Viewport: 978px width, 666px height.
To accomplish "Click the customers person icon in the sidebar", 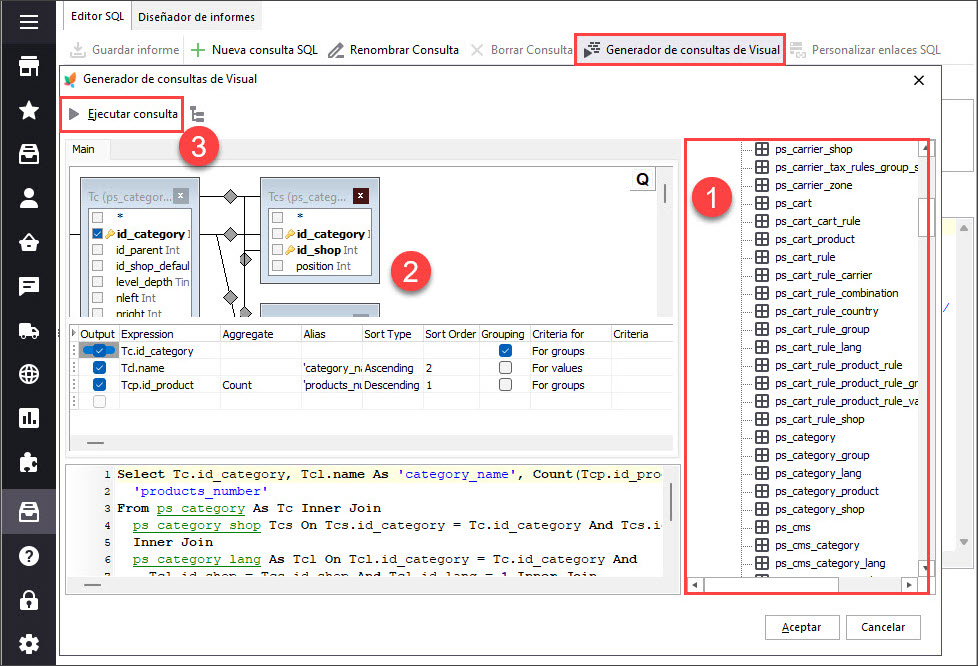I will (29, 198).
